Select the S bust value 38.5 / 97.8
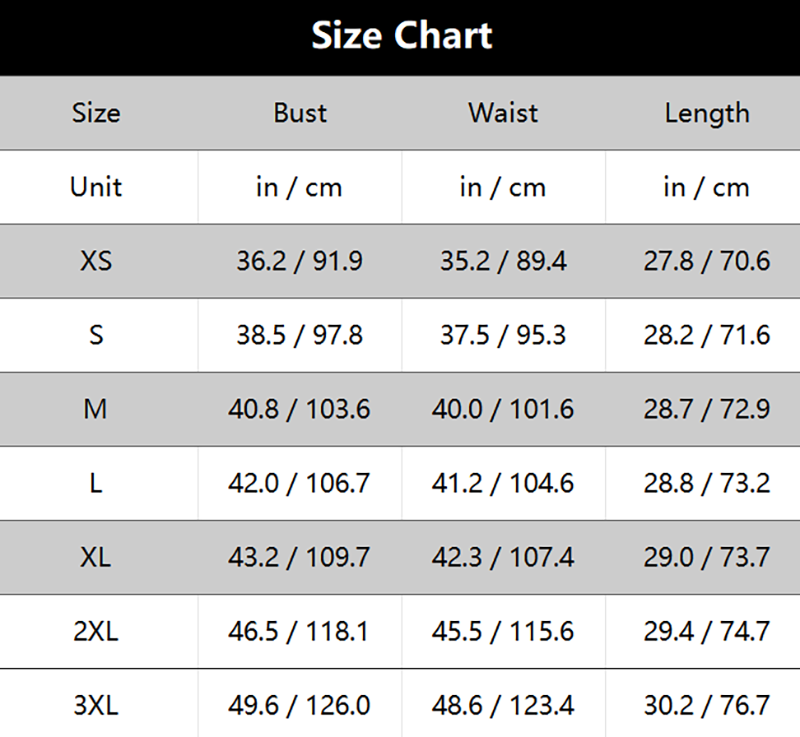Image resolution: width=800 pixels, height=737 pixels. 299,335
